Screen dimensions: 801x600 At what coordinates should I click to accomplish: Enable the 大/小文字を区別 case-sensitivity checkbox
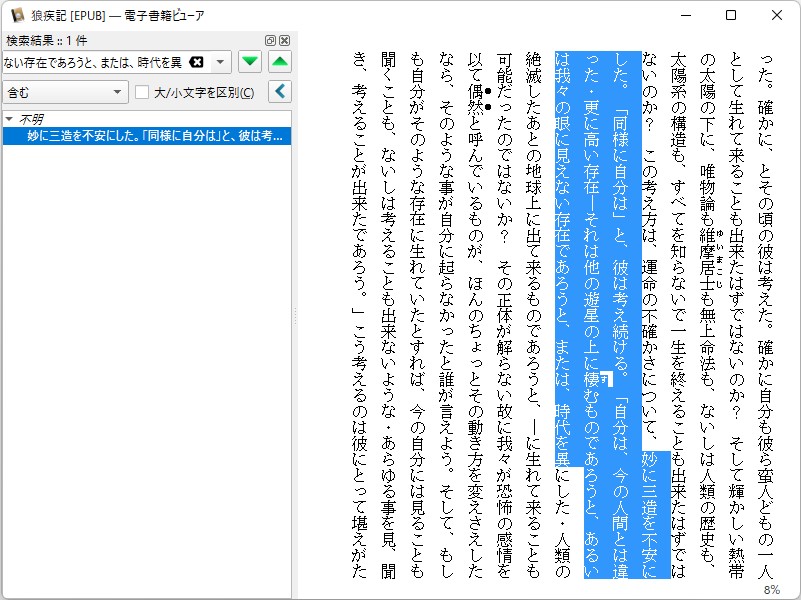click(x=141, y=91)
